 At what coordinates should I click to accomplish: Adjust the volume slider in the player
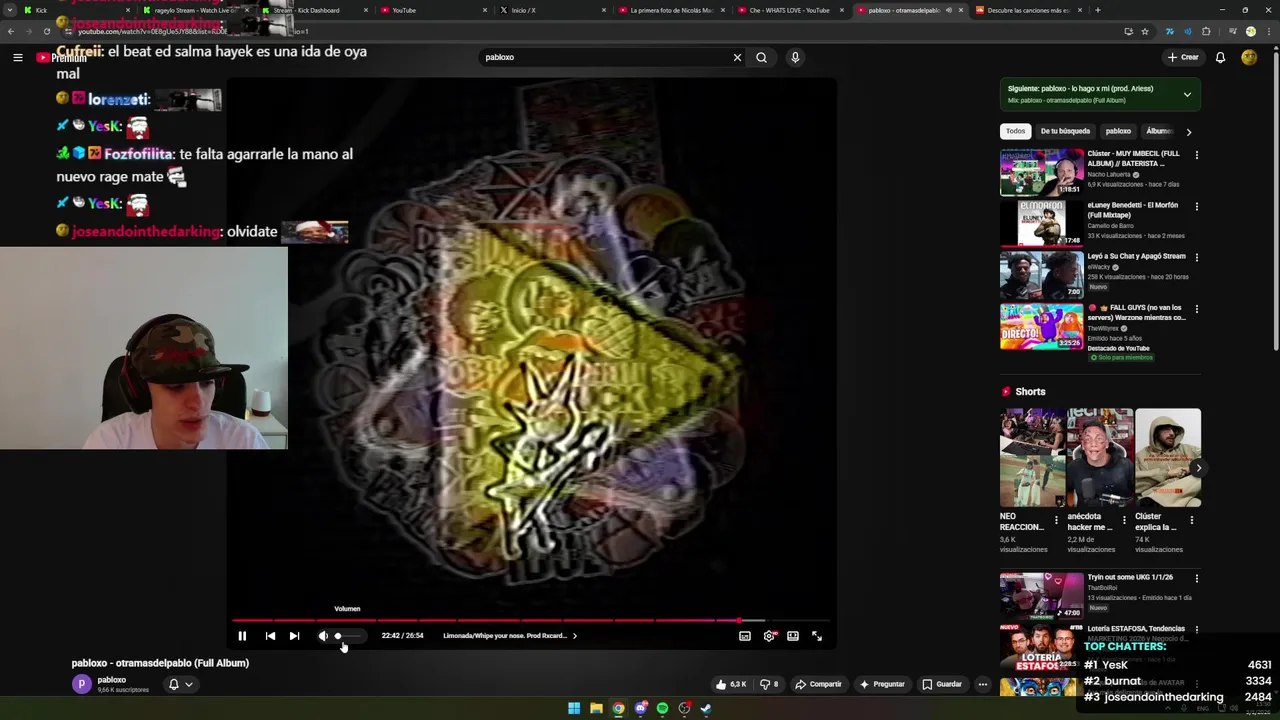pyautogui.click(x=348, y=636)
